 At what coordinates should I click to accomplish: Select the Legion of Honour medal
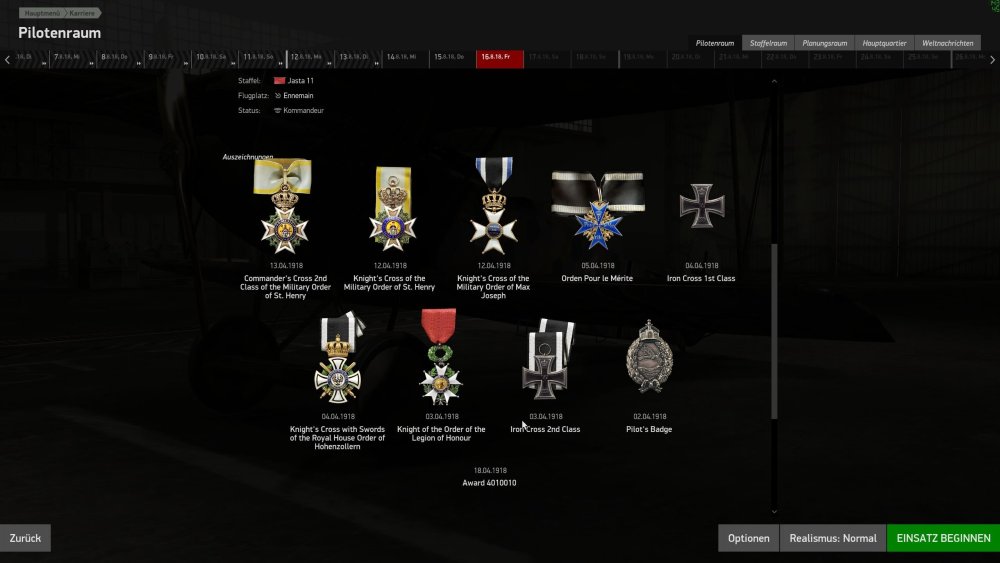(440, 357)
